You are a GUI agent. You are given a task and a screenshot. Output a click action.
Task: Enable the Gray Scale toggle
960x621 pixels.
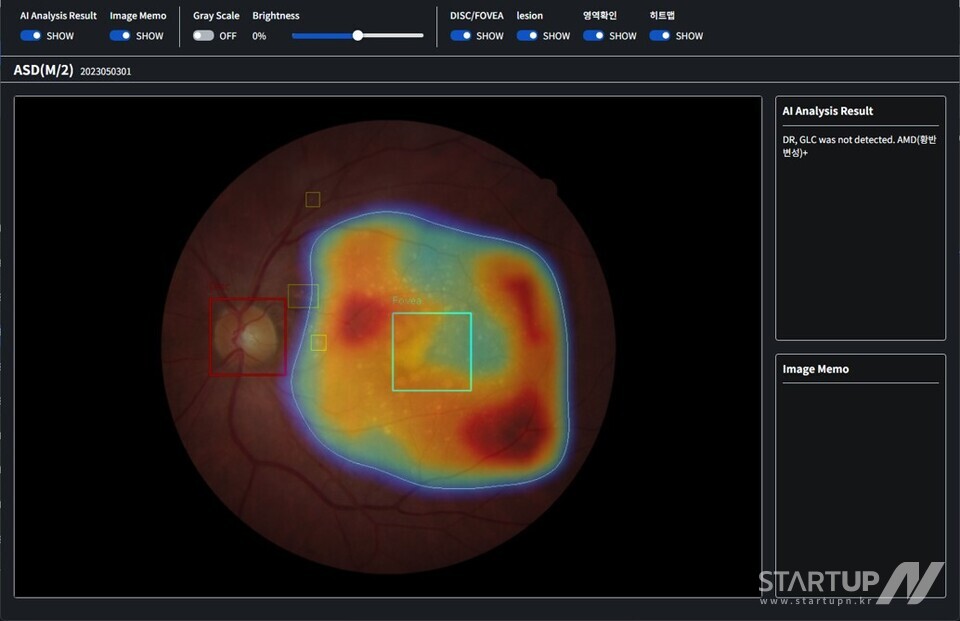pyautogui.click(x=203, y=36)
